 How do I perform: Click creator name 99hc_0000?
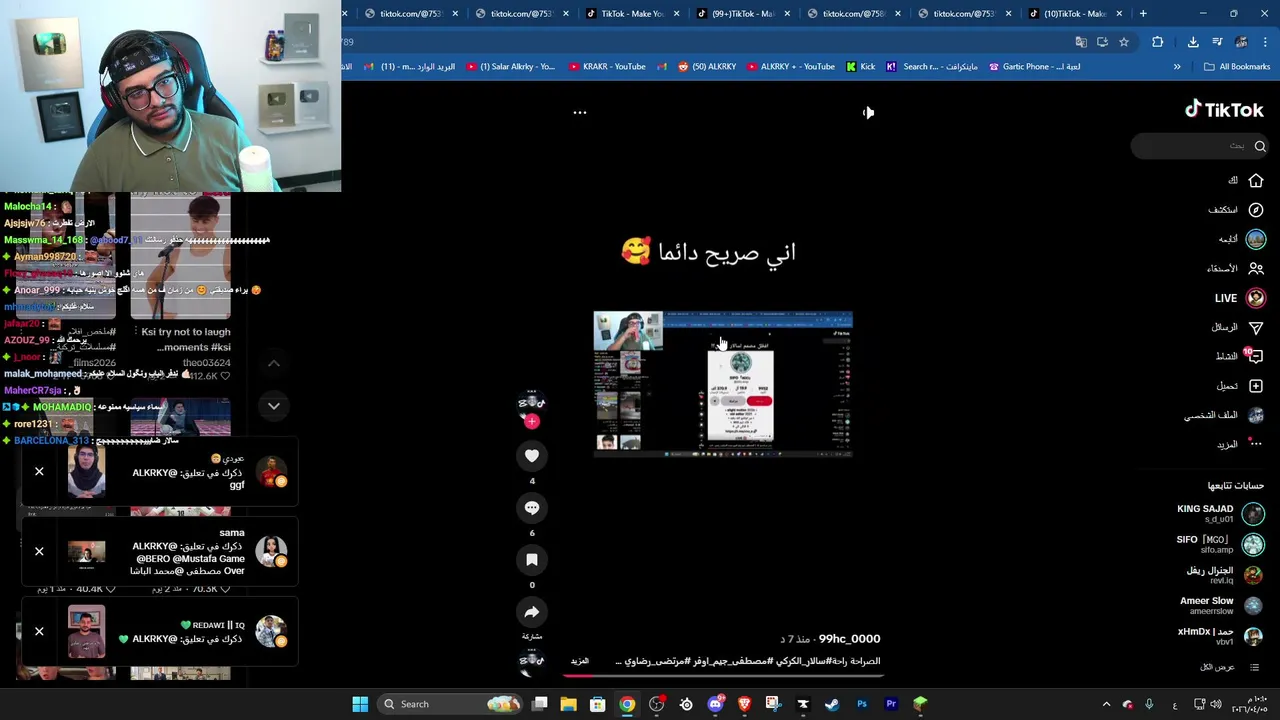[849, 639]
